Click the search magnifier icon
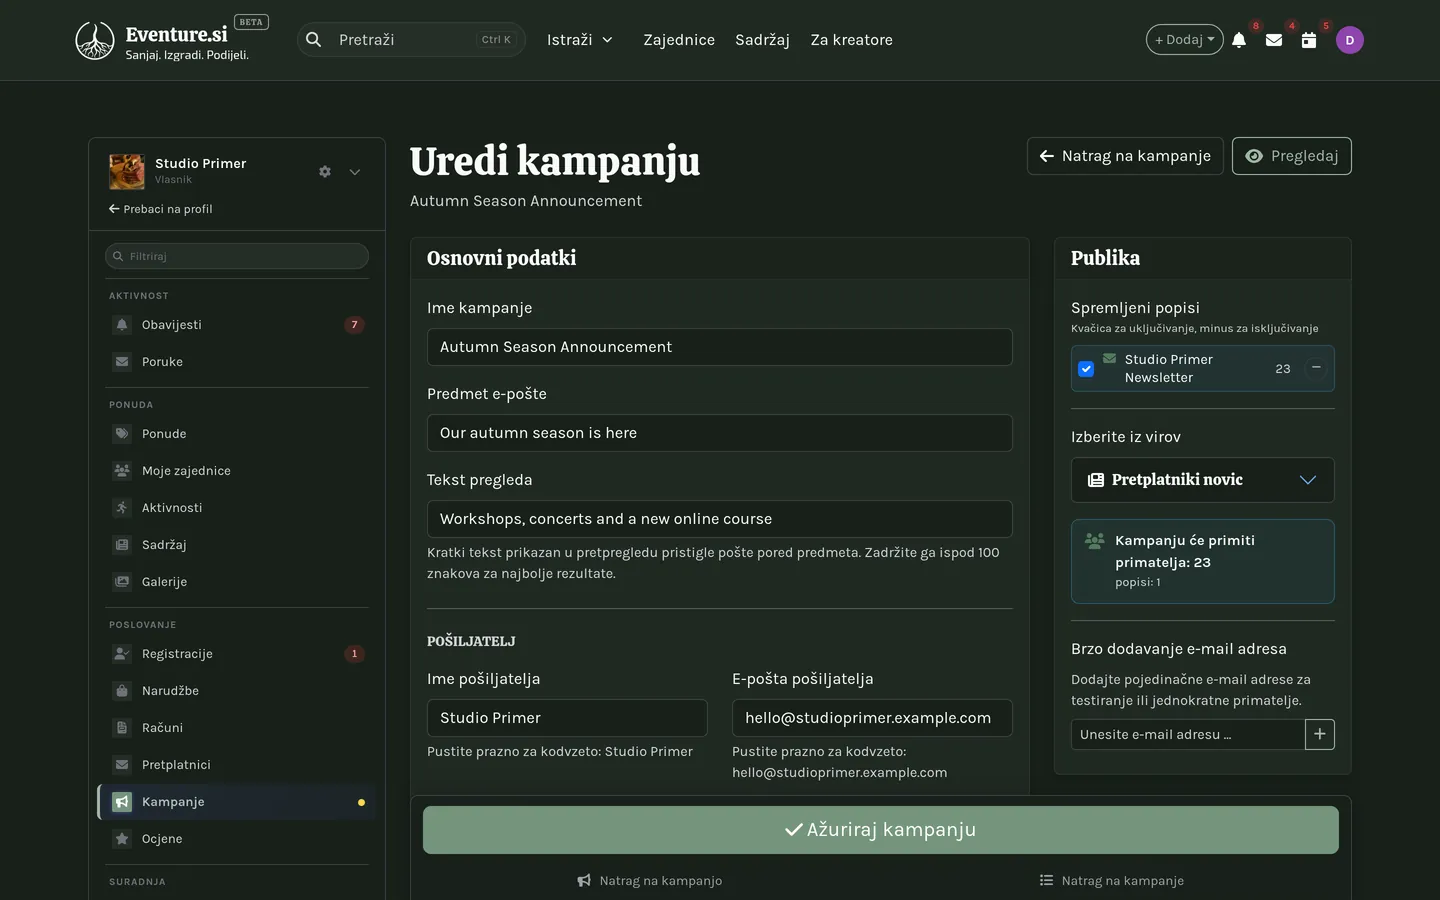Image resolution: width=1440 pixels, height=900 pixels. click(314, 40)
